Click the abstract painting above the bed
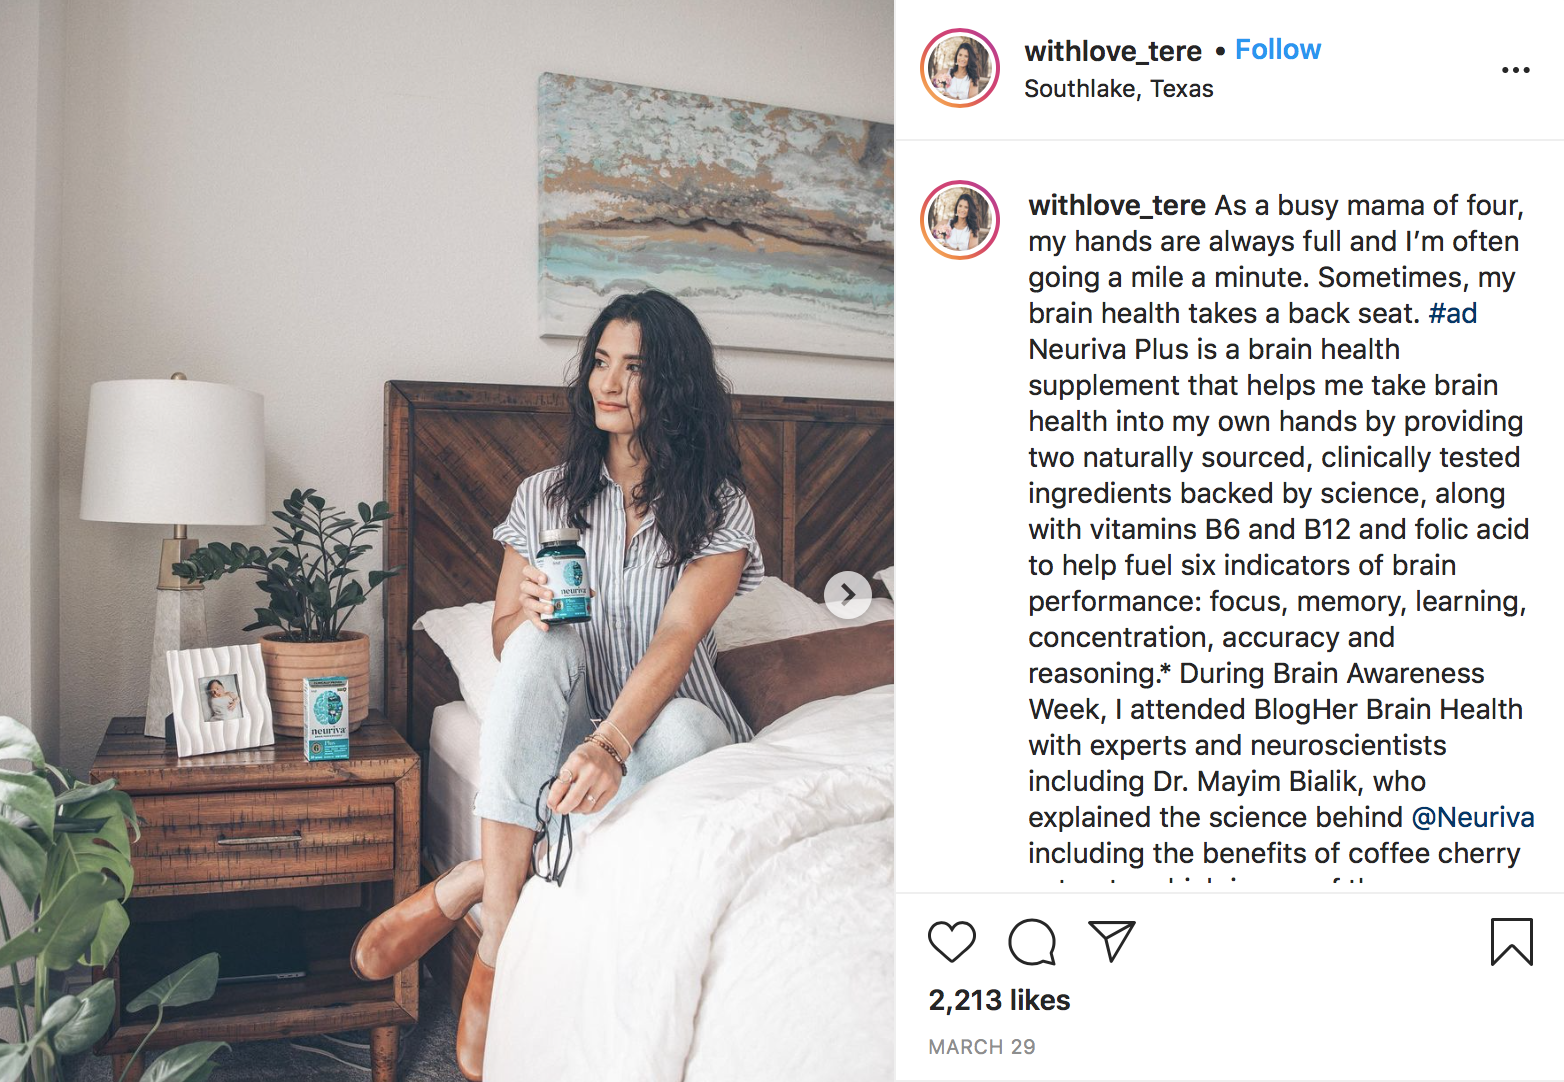Screen dimensions: 1564x1082 715,216
